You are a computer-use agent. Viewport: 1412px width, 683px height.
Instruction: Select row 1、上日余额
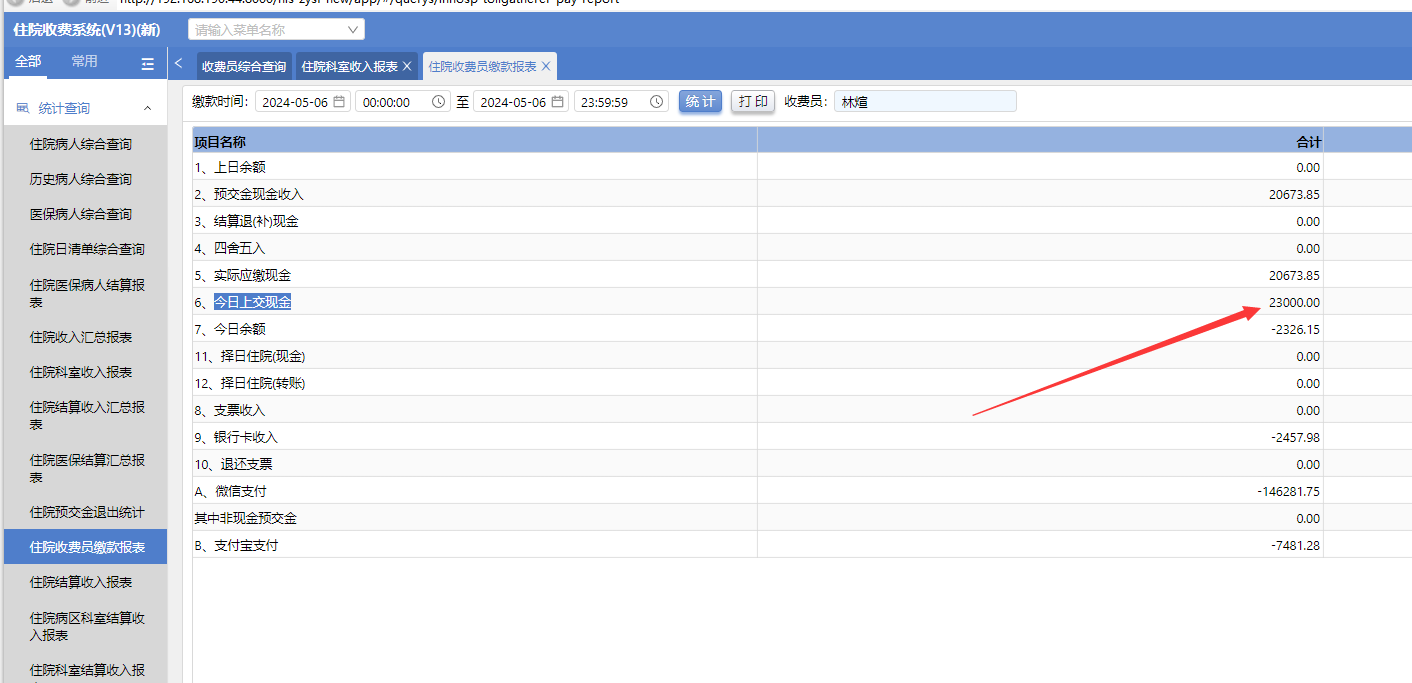tap(802, 167)
